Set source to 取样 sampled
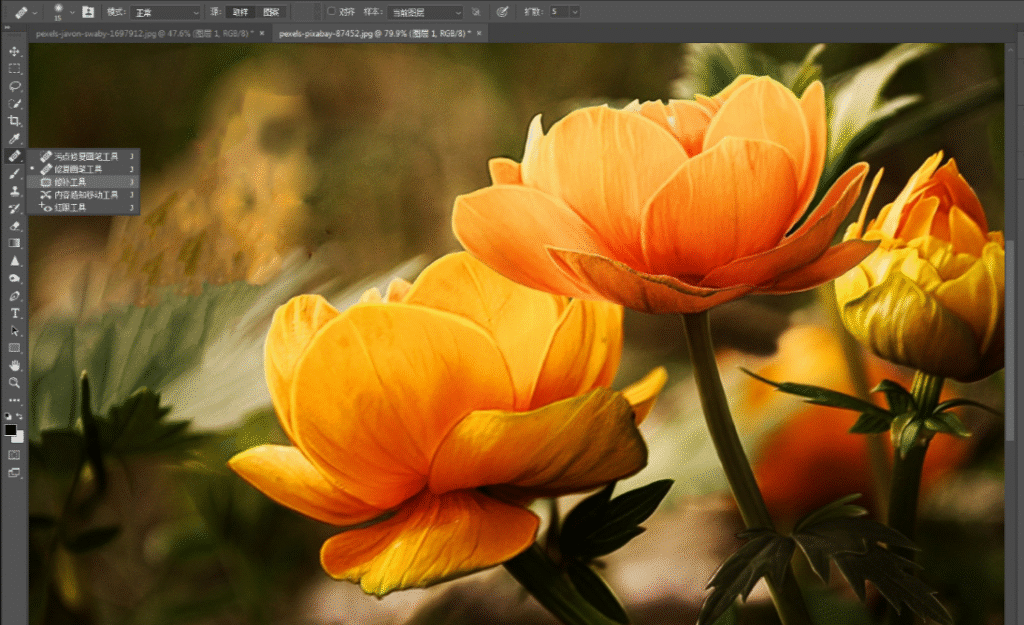Viewport: 1024px width, 625px height. tap(240, 12)
